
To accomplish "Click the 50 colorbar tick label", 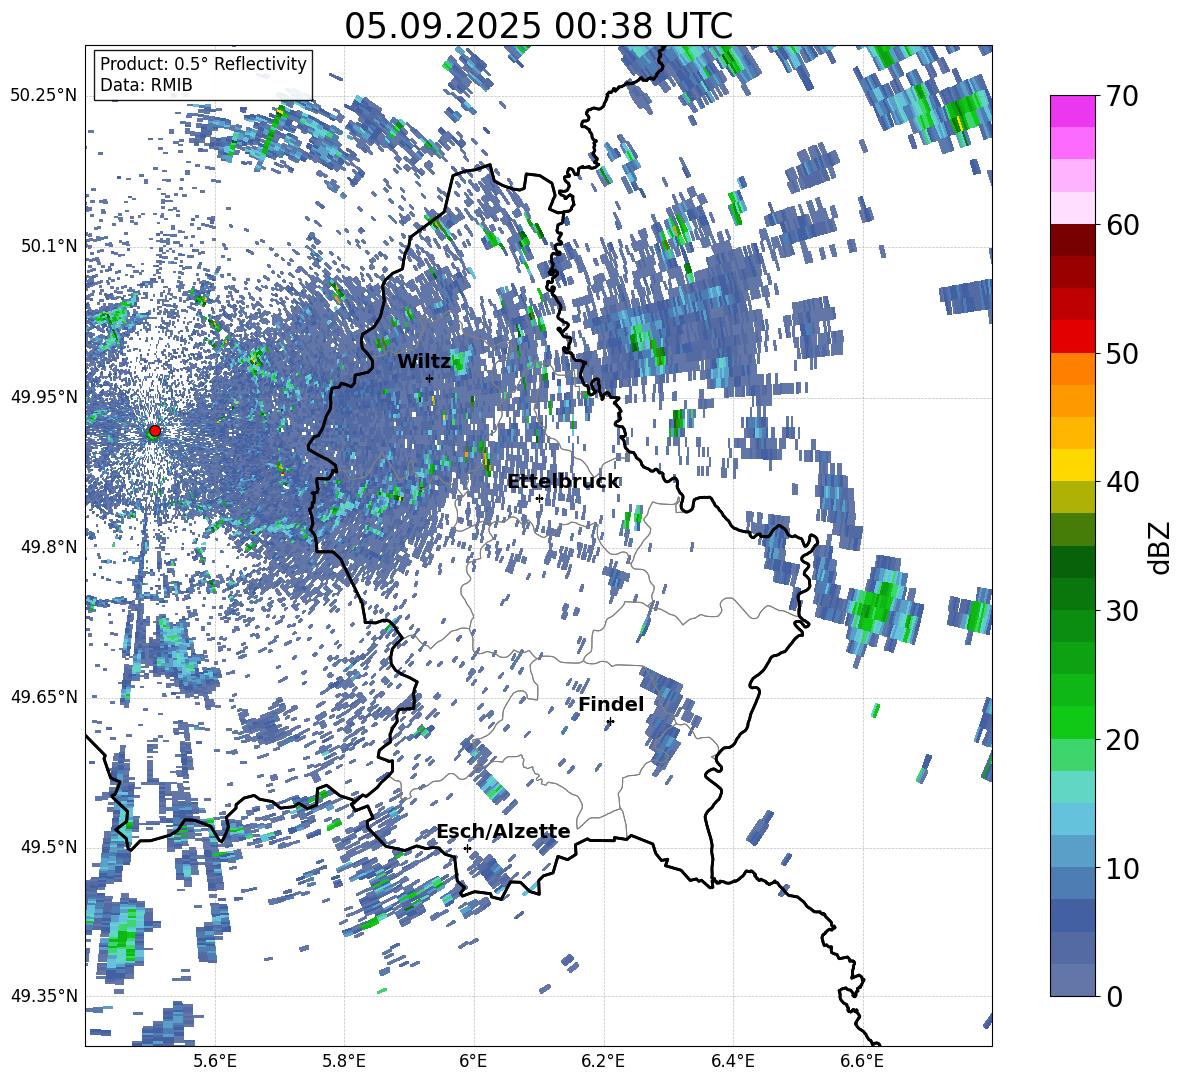I will tap(1122, 354).
